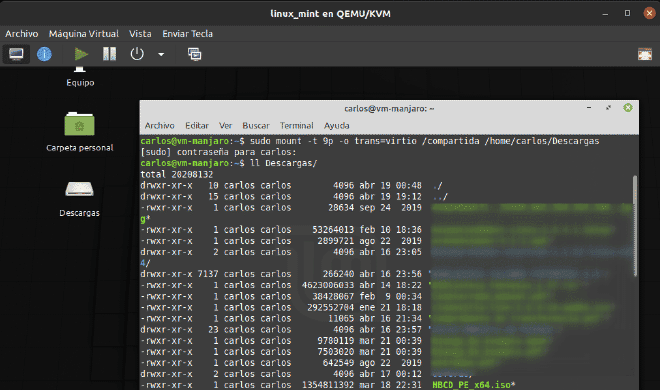Open the Enviar Tecla menu
Image resolution: width=660 pixels, height=390 pixels.
[x=187, y=34]
